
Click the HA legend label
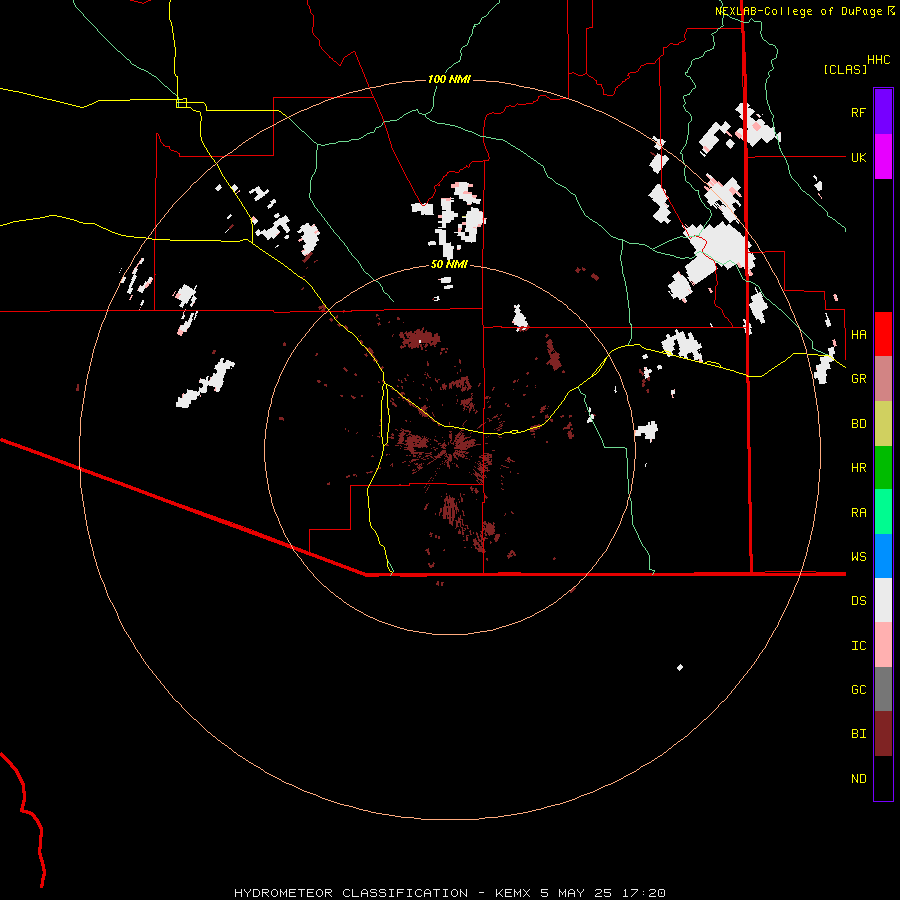click(x=858, y=334)
